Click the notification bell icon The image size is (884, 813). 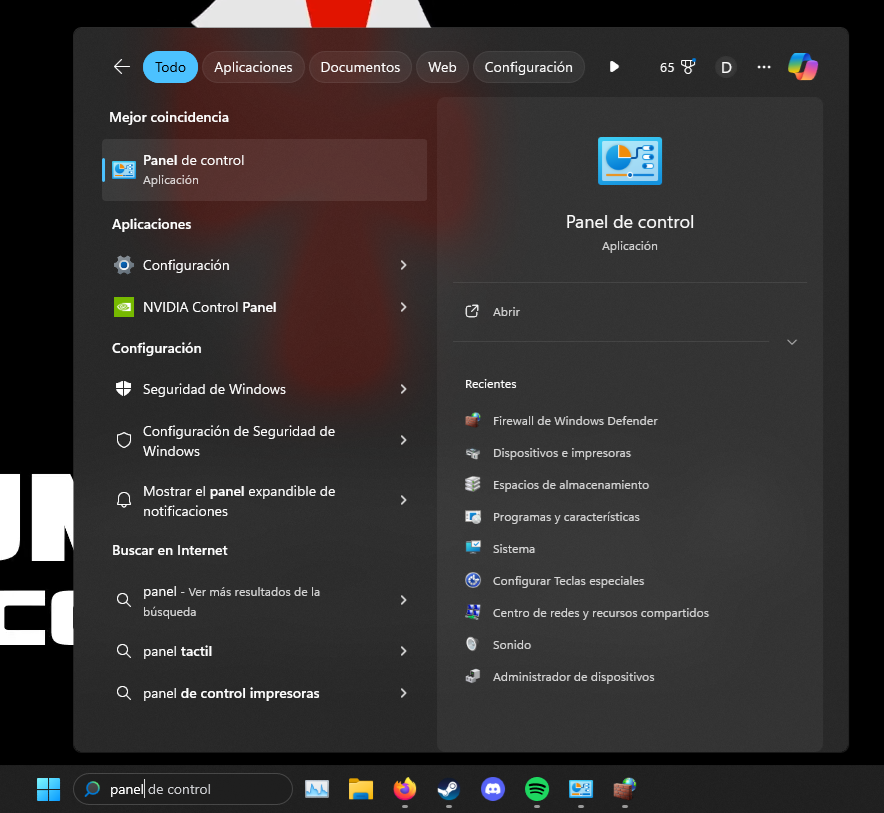pyautogui.click(x=123, y=500)
